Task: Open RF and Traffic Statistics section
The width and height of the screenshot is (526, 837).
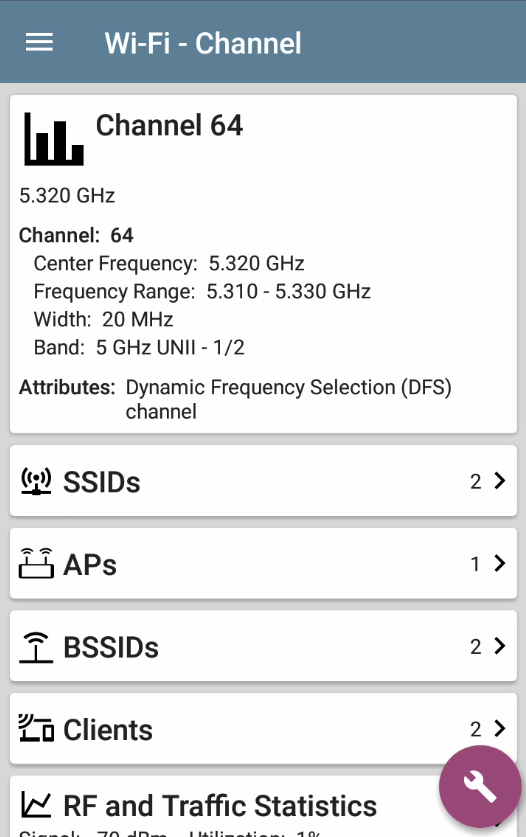Action: [220, 806]
